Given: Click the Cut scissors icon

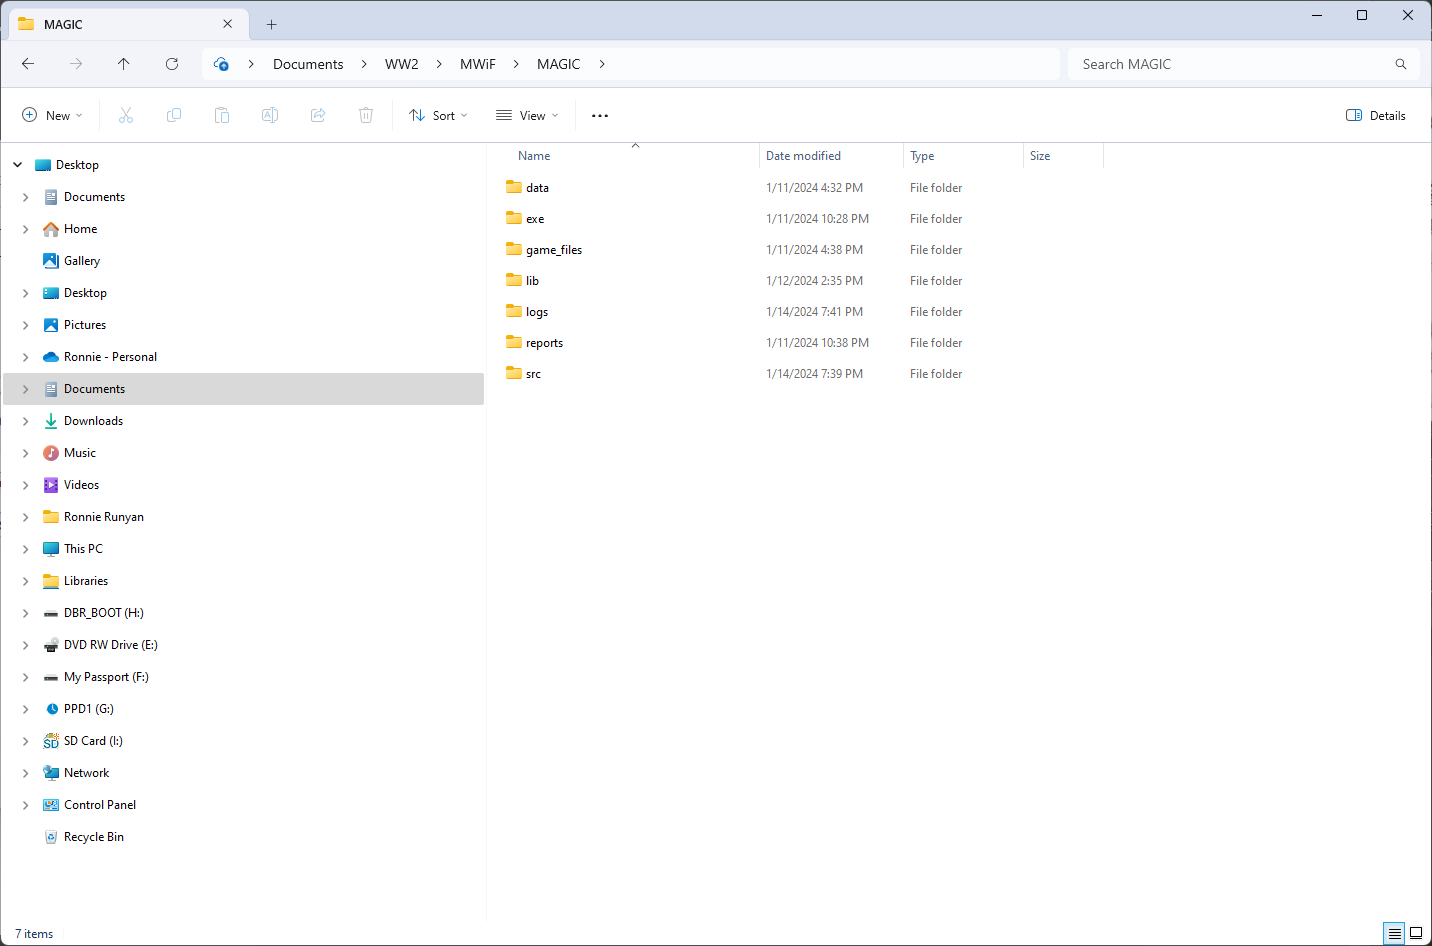Looking at the screenshot, I should pos(126,116).
